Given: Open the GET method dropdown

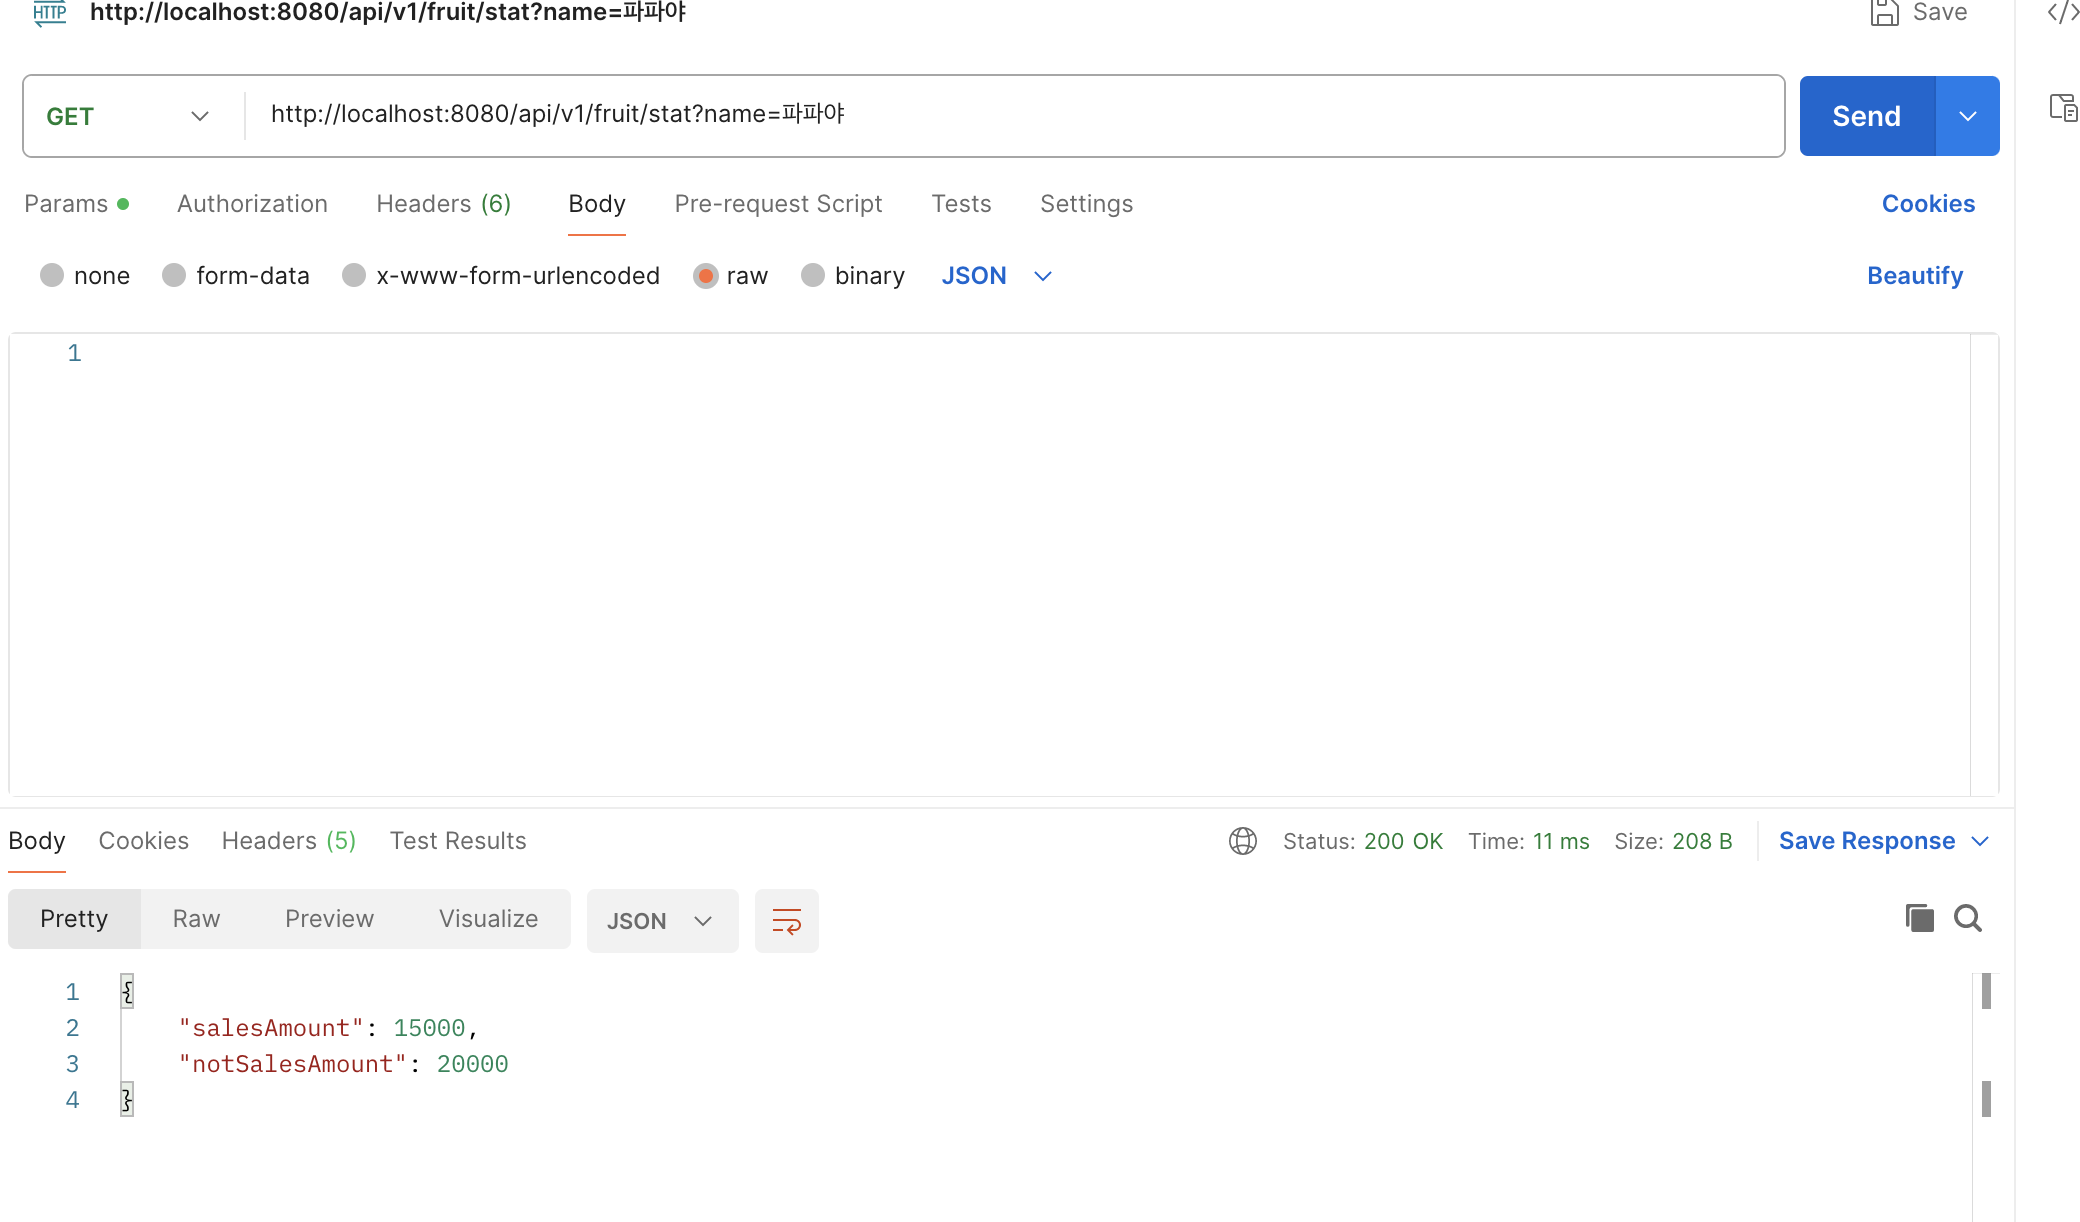Looking at the screenshot, I should [x=130, y=116].
